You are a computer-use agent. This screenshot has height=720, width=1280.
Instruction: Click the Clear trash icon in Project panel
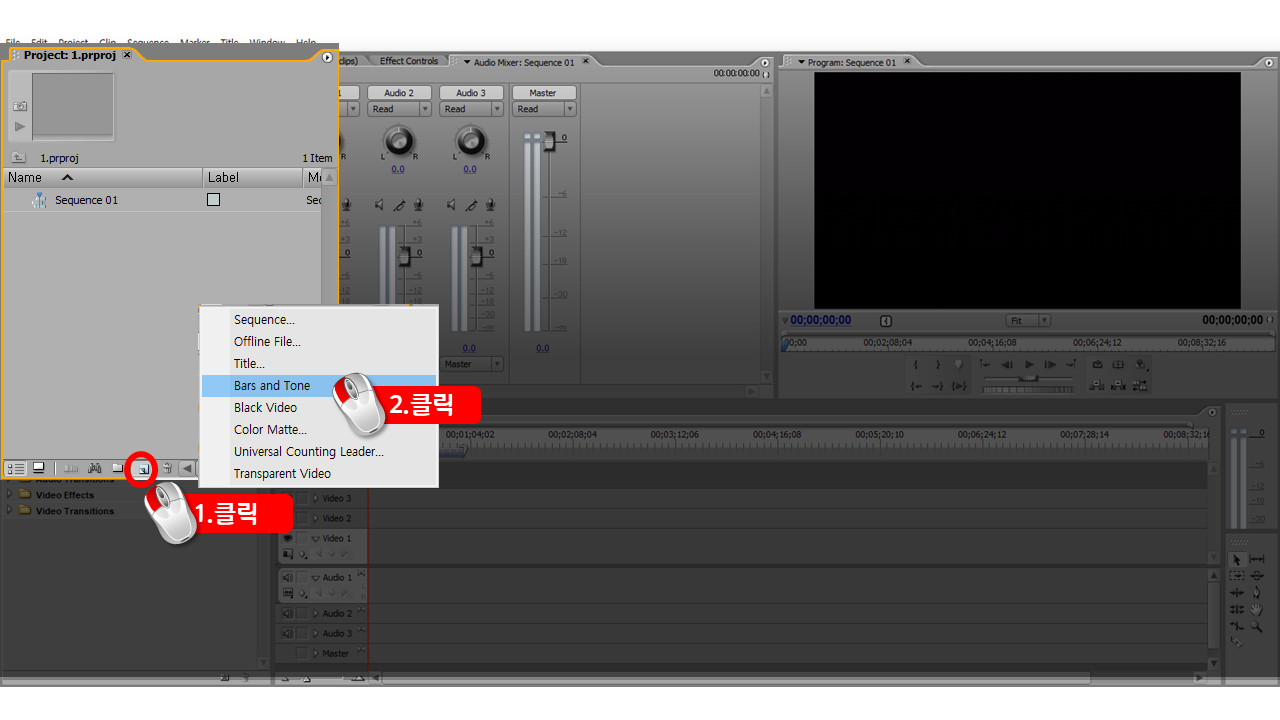click(x=167, y=468)
